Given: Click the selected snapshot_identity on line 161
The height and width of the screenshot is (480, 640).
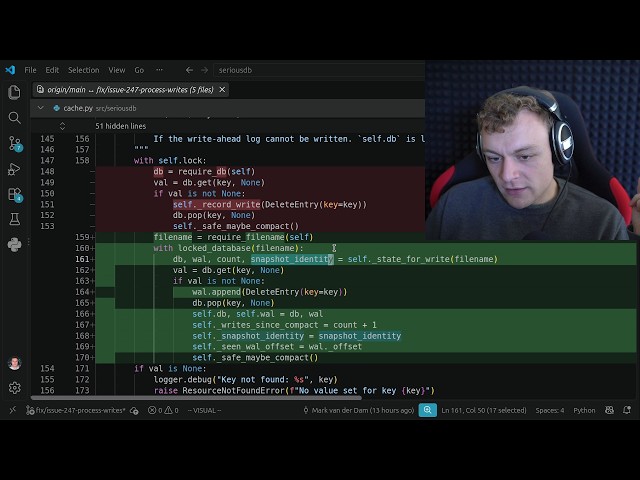Looking at the screenshot, I should point(292,259).
